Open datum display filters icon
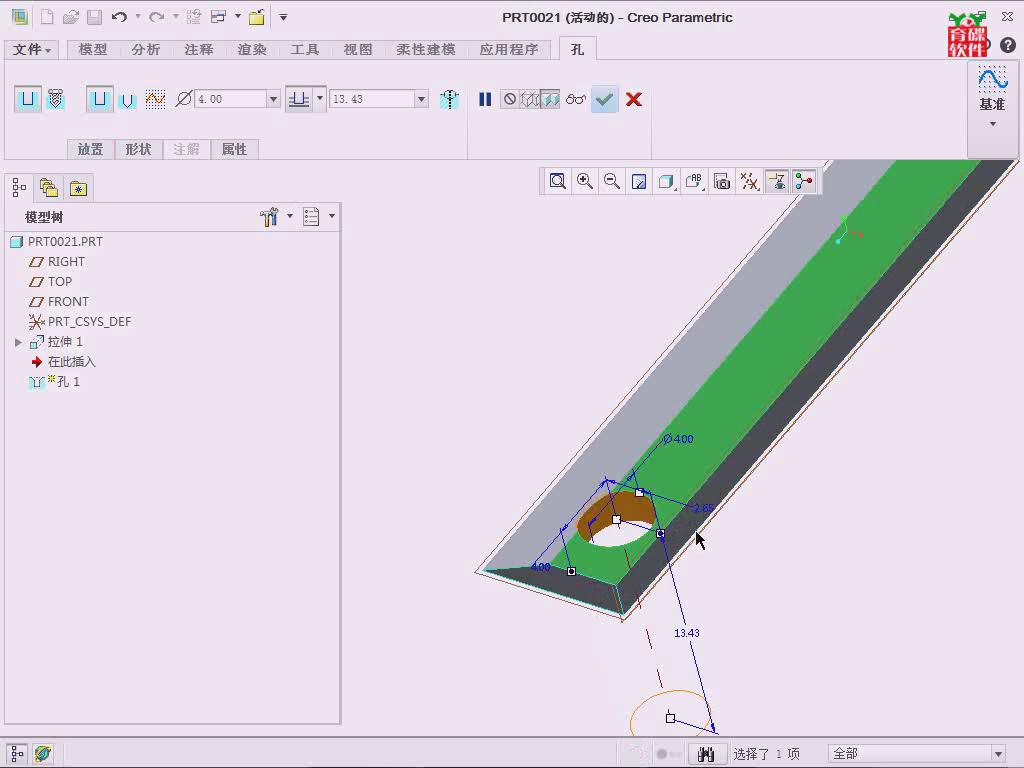 click(x=750, y=182)
